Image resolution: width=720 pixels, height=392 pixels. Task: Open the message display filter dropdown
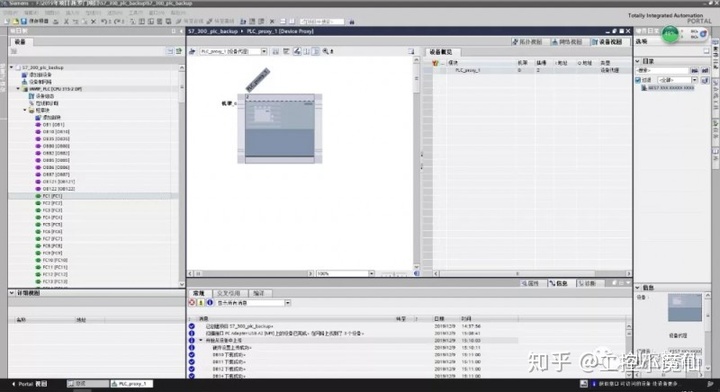(287, 303)
